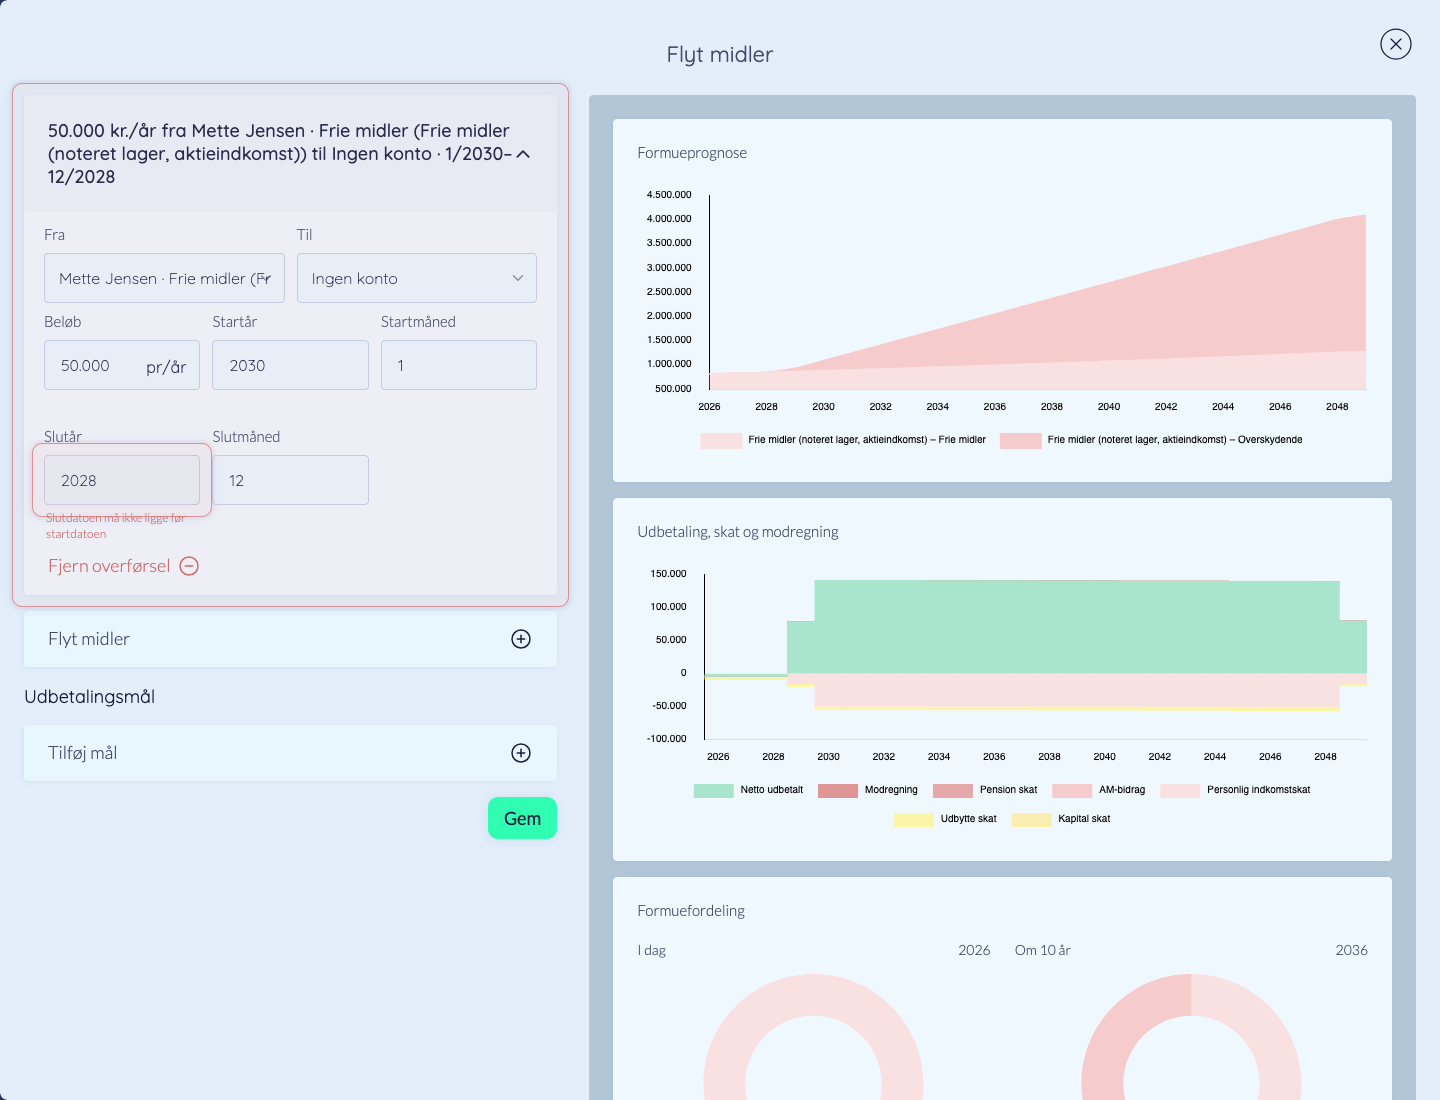Click the Formuefordeling heading
The image size is (1440, 1100).
click(691, 911)
